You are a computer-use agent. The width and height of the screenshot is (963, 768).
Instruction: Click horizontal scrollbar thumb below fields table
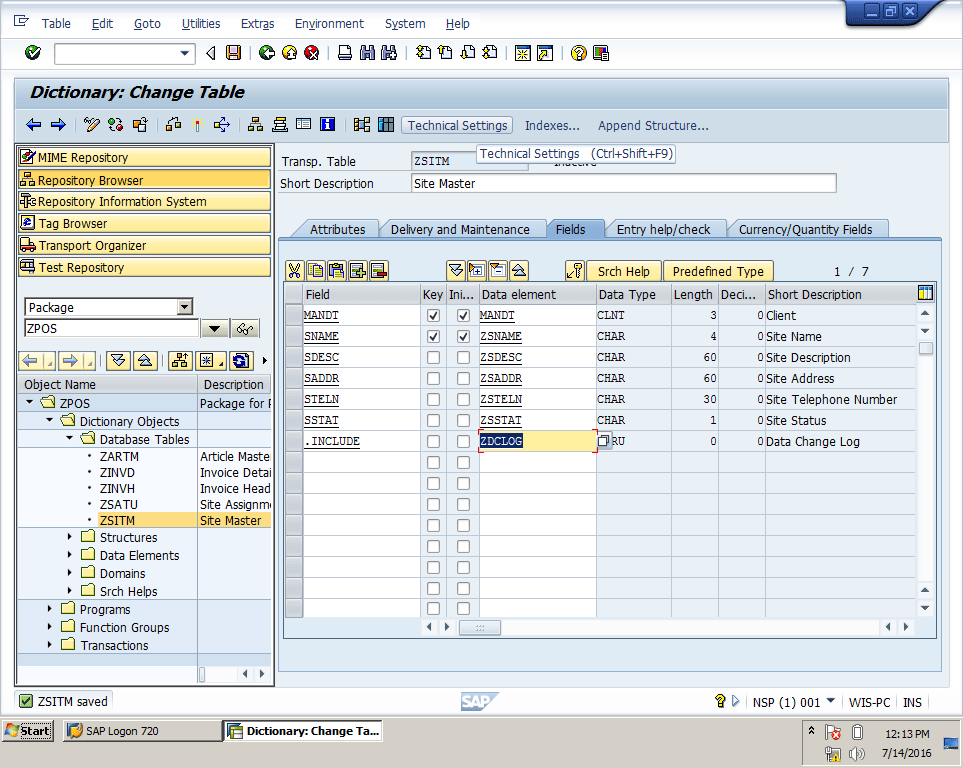pyautogui.click(x=480, y=627)
